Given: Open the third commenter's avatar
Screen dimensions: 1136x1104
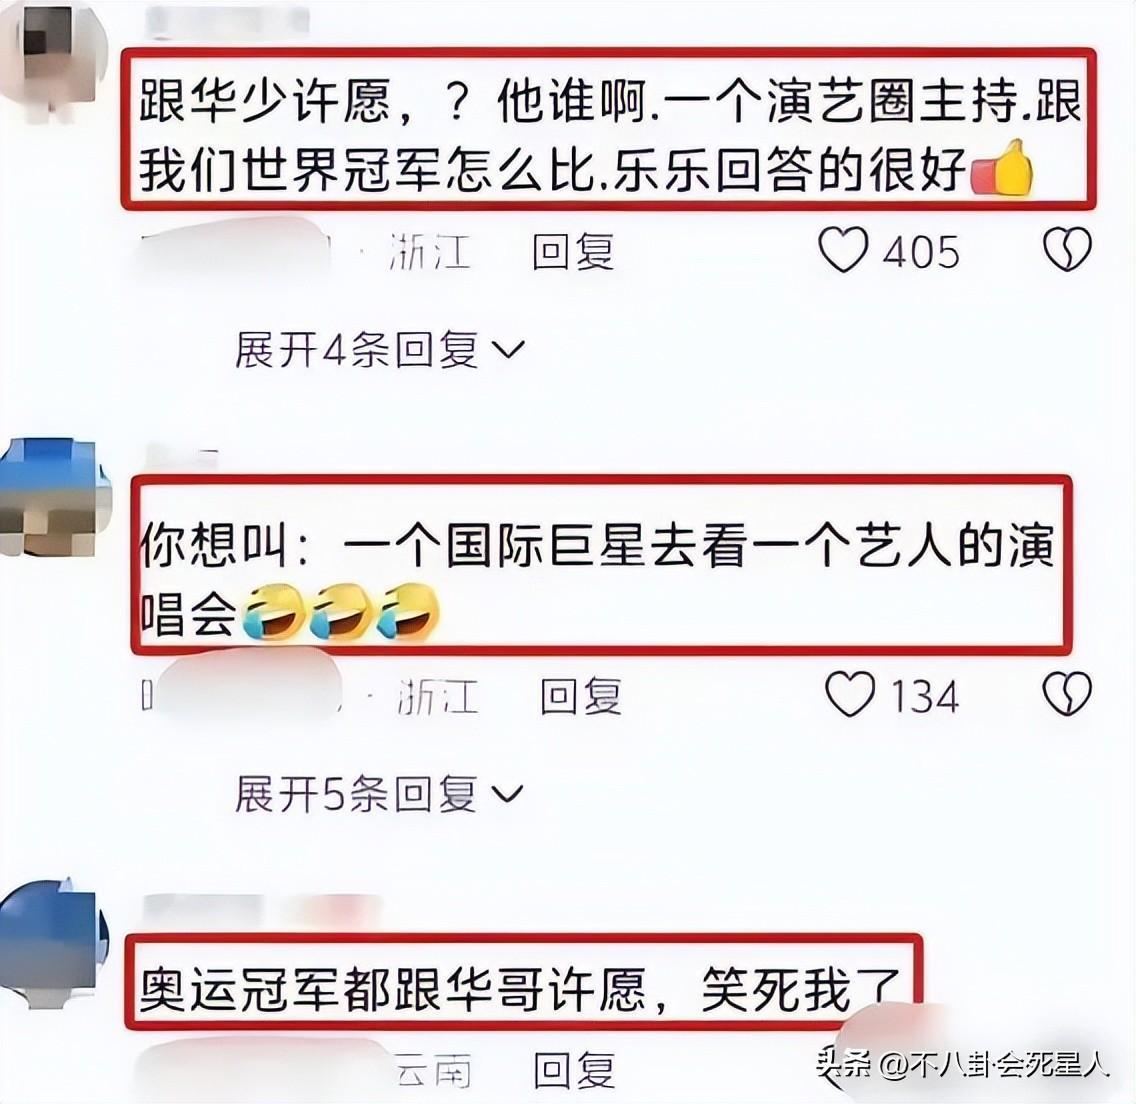Looking at the screenshot, I should (x=54, y=943).
